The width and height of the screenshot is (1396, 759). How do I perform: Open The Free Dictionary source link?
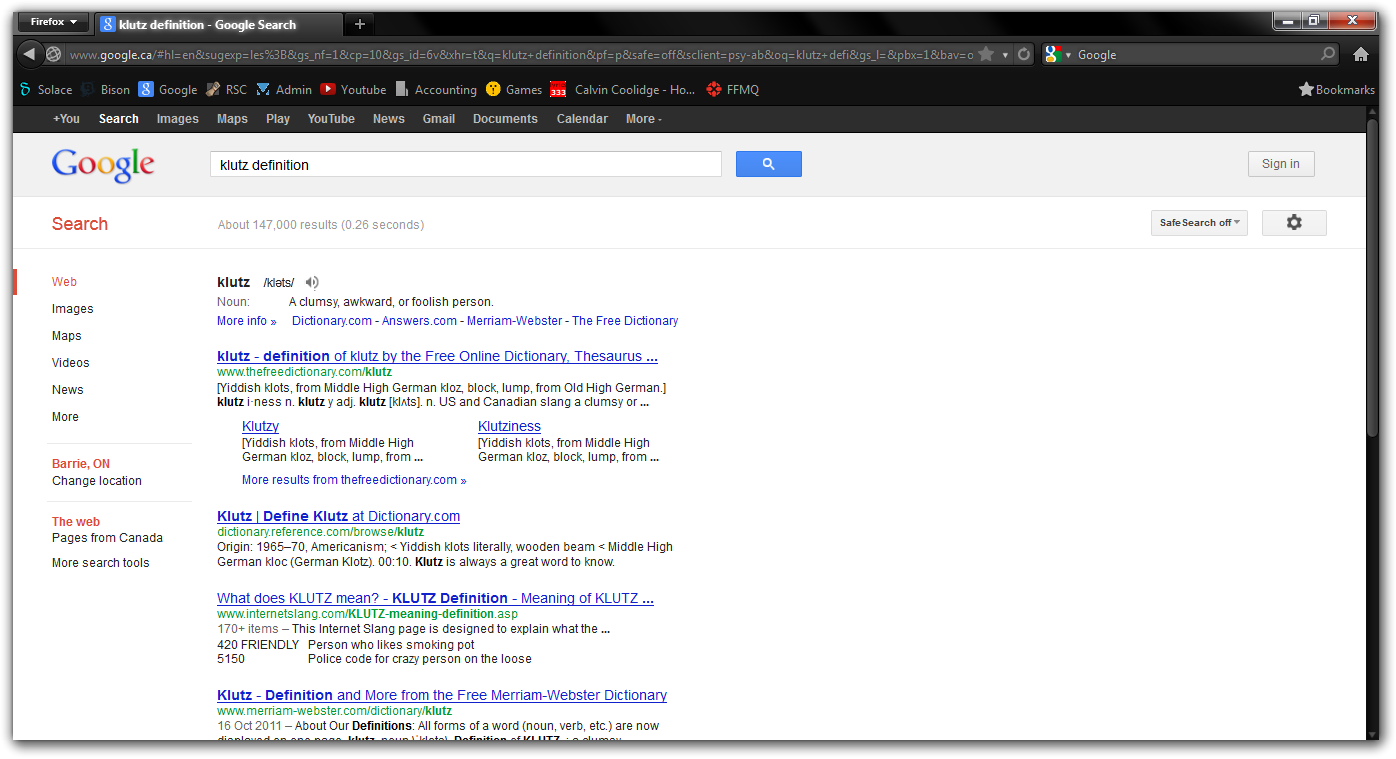(625, 321)
